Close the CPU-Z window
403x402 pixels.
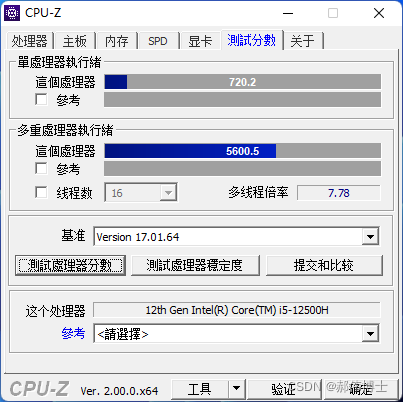coord(379,13)
